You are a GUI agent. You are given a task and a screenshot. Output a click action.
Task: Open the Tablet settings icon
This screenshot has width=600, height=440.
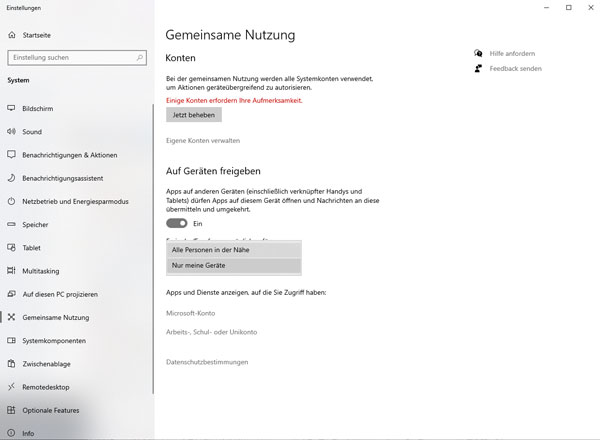pos(12,248)
